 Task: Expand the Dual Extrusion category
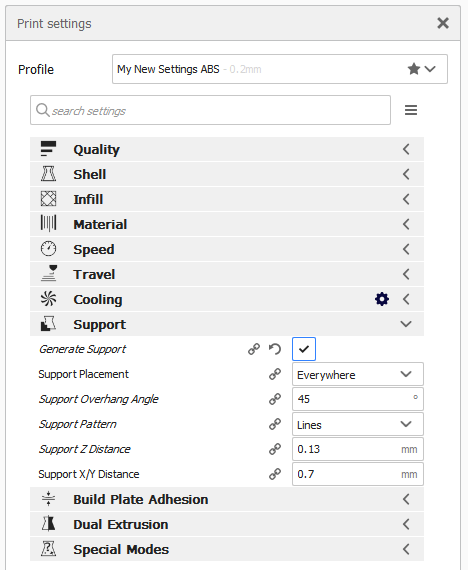tap(227, 524)
